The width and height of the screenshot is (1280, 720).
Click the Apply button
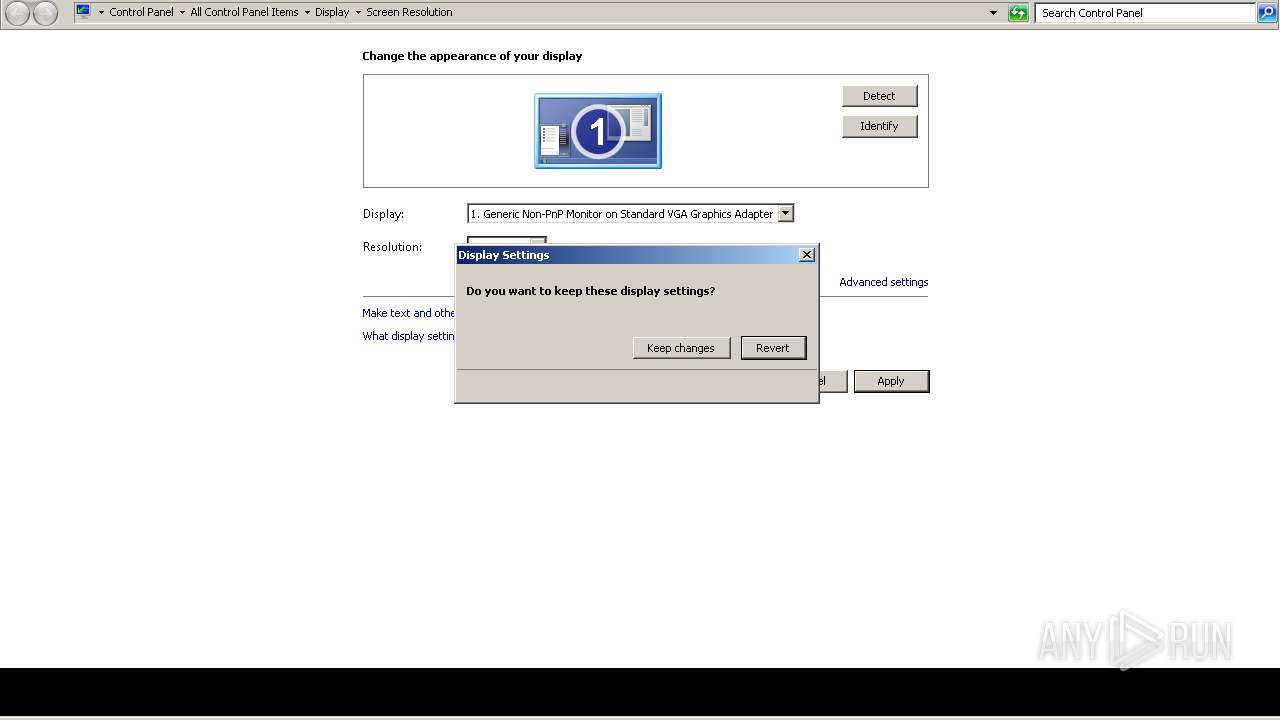pos(891,381)
